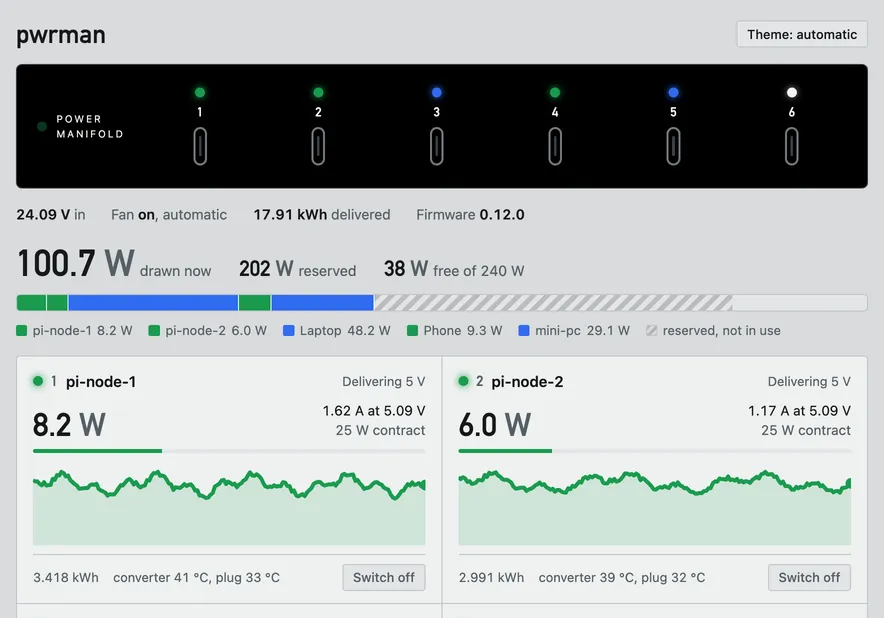The height and width of the screenshot is (618, 884).
Task: Switch off pi-node-2
Action: (809, 577)
